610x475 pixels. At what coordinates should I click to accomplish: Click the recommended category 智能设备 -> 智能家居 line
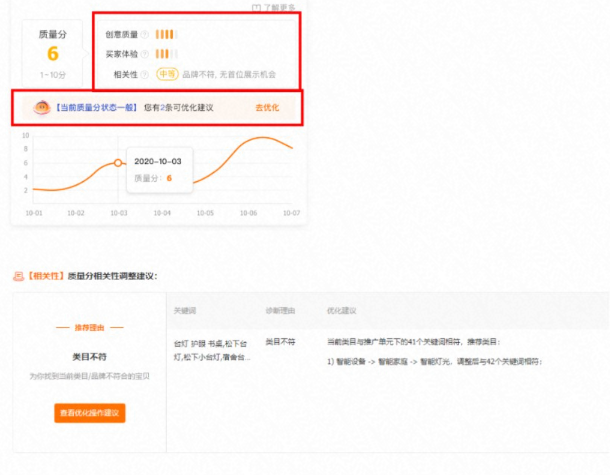(434, 362)
